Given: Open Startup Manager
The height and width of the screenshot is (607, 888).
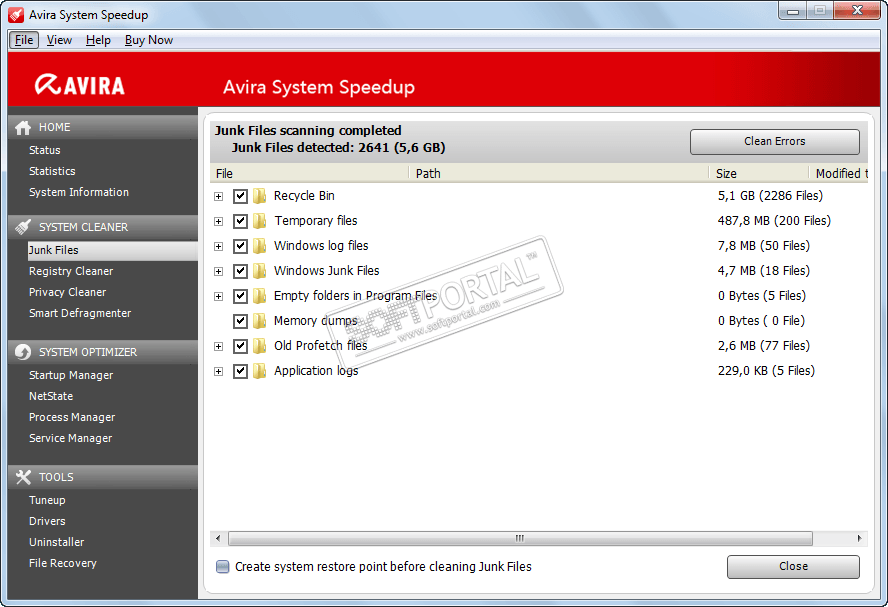Looking at the screenshot, I should tap(71, 375).
